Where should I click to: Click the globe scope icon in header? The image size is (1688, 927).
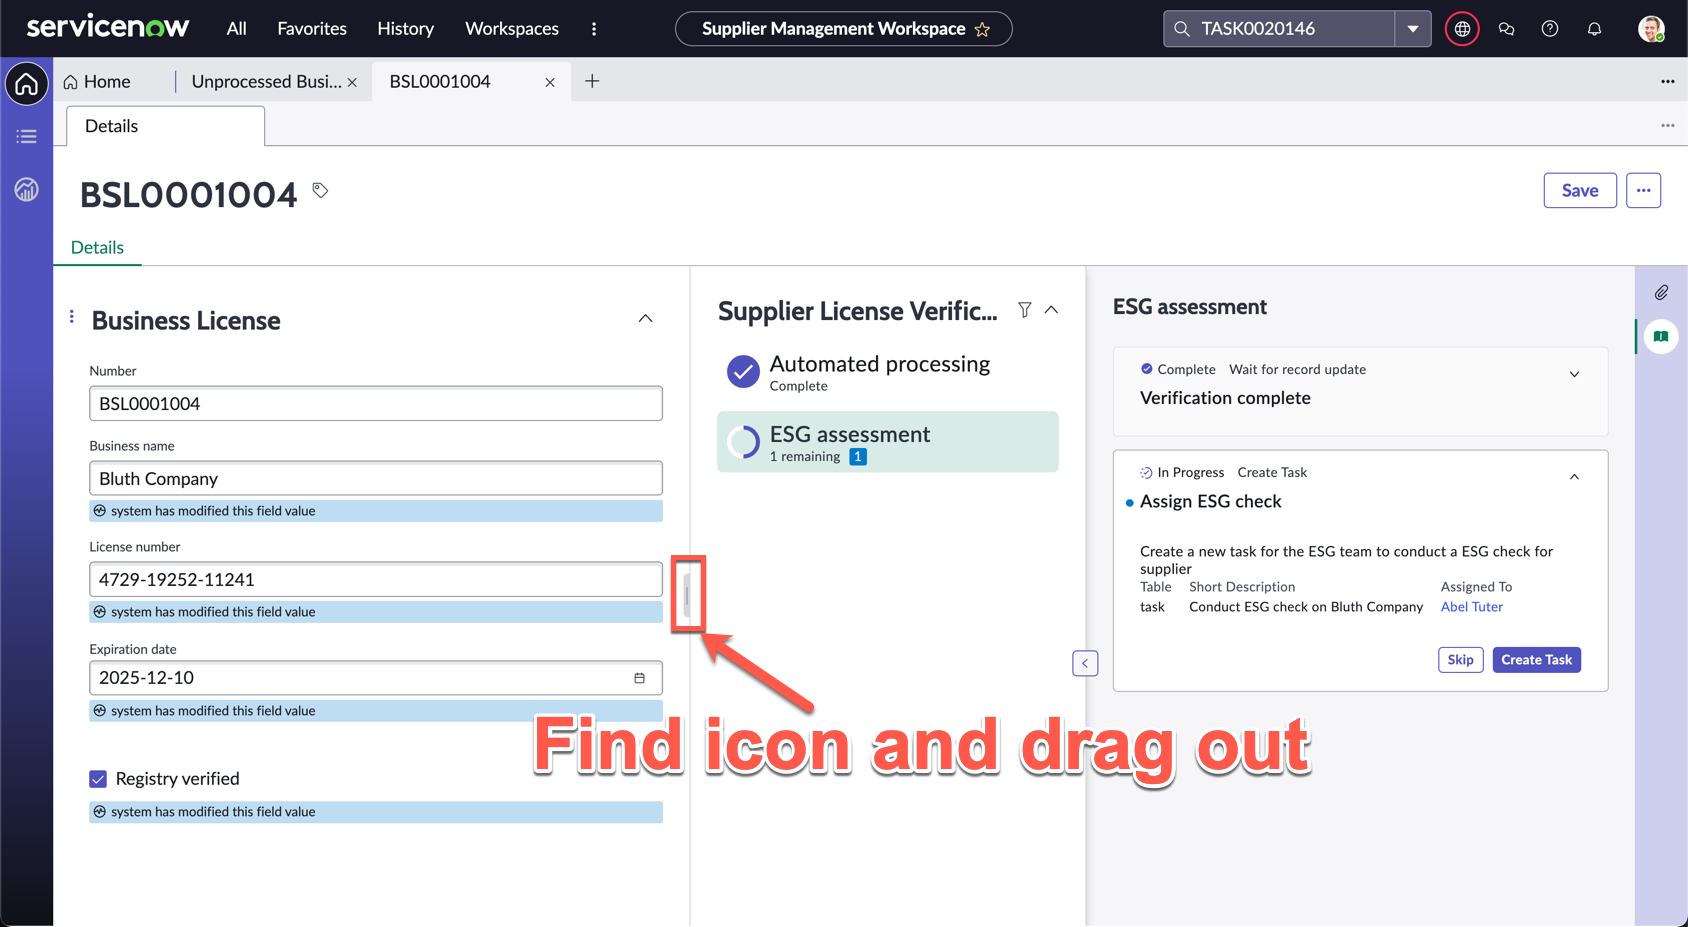(1462, 29)
